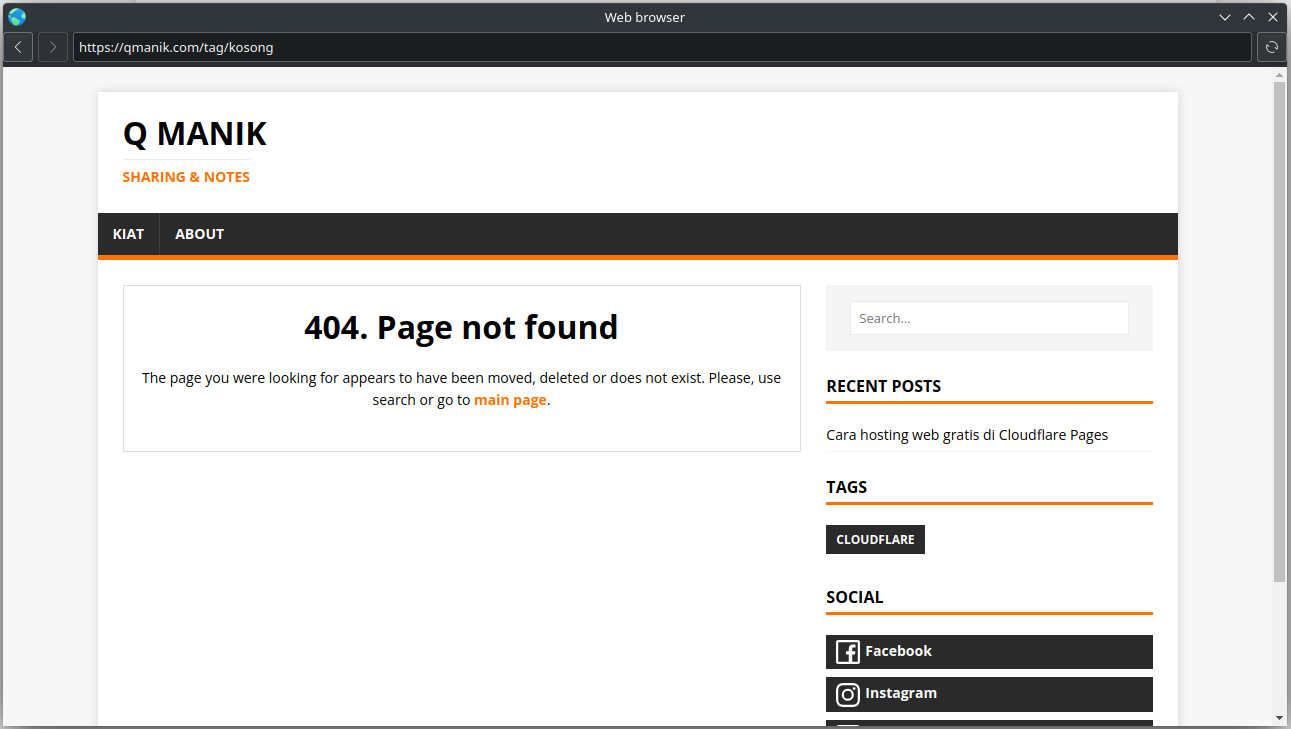Viewport: 1291px width, 729px height.
Task: Click the scrollbar down arrow
Action: [1281, 718]
